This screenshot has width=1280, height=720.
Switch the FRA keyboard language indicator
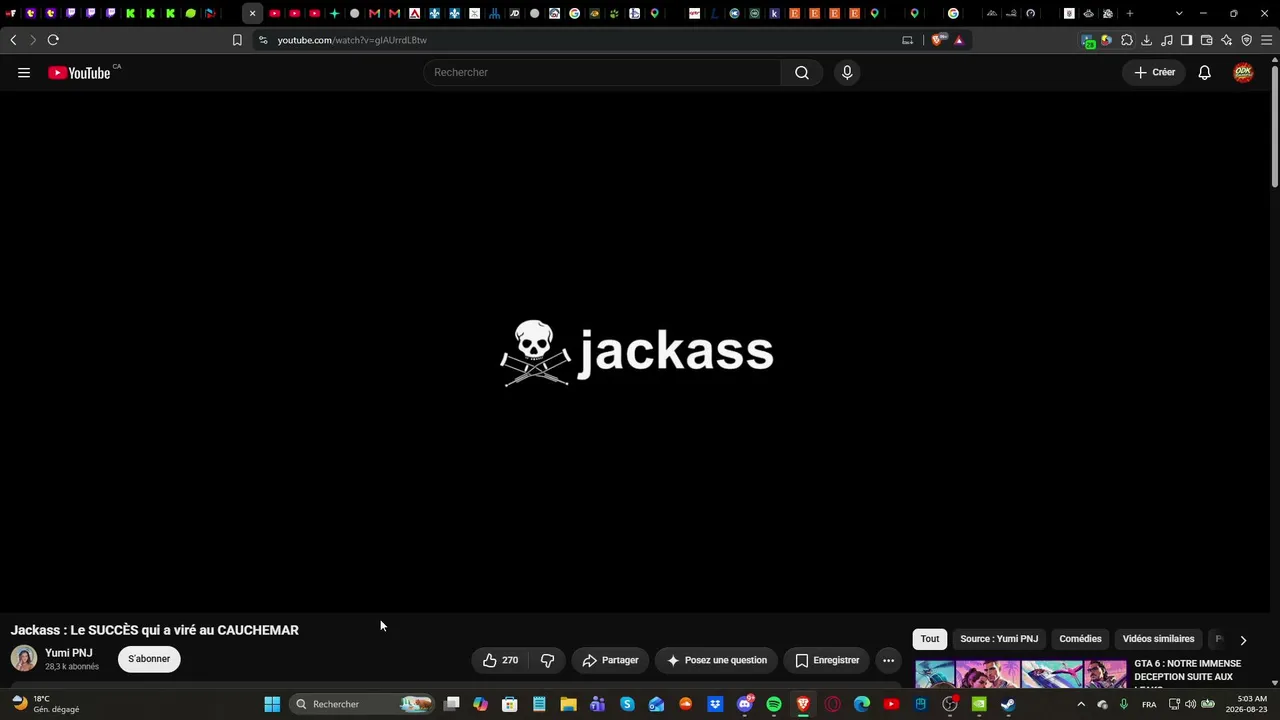[x=1149, y=704]
